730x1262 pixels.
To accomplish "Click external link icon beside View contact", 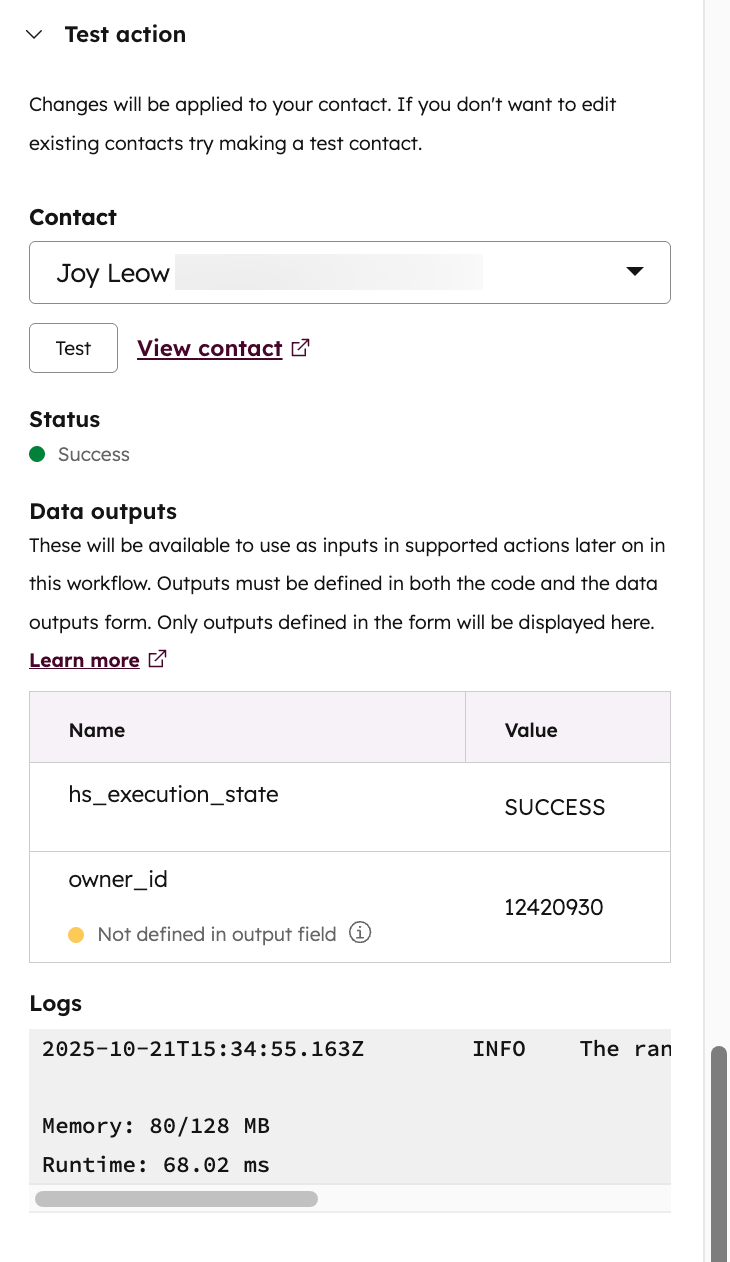I will tap(300, 348).
